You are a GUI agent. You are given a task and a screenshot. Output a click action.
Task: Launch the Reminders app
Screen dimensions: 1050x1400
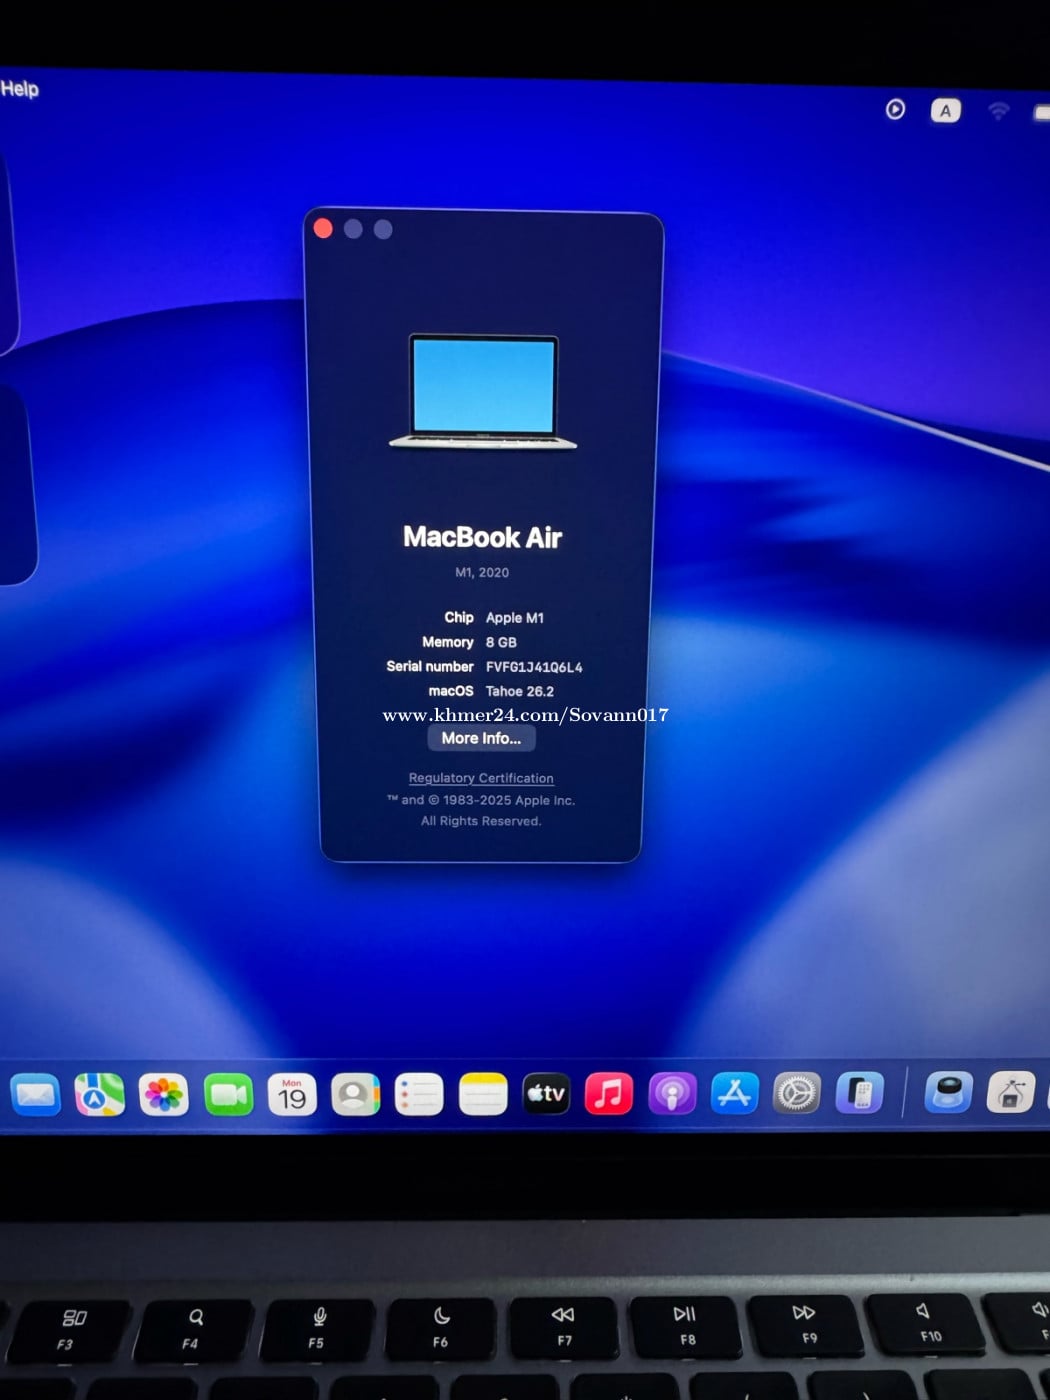pyautogui.click(x=419, y=1095)
